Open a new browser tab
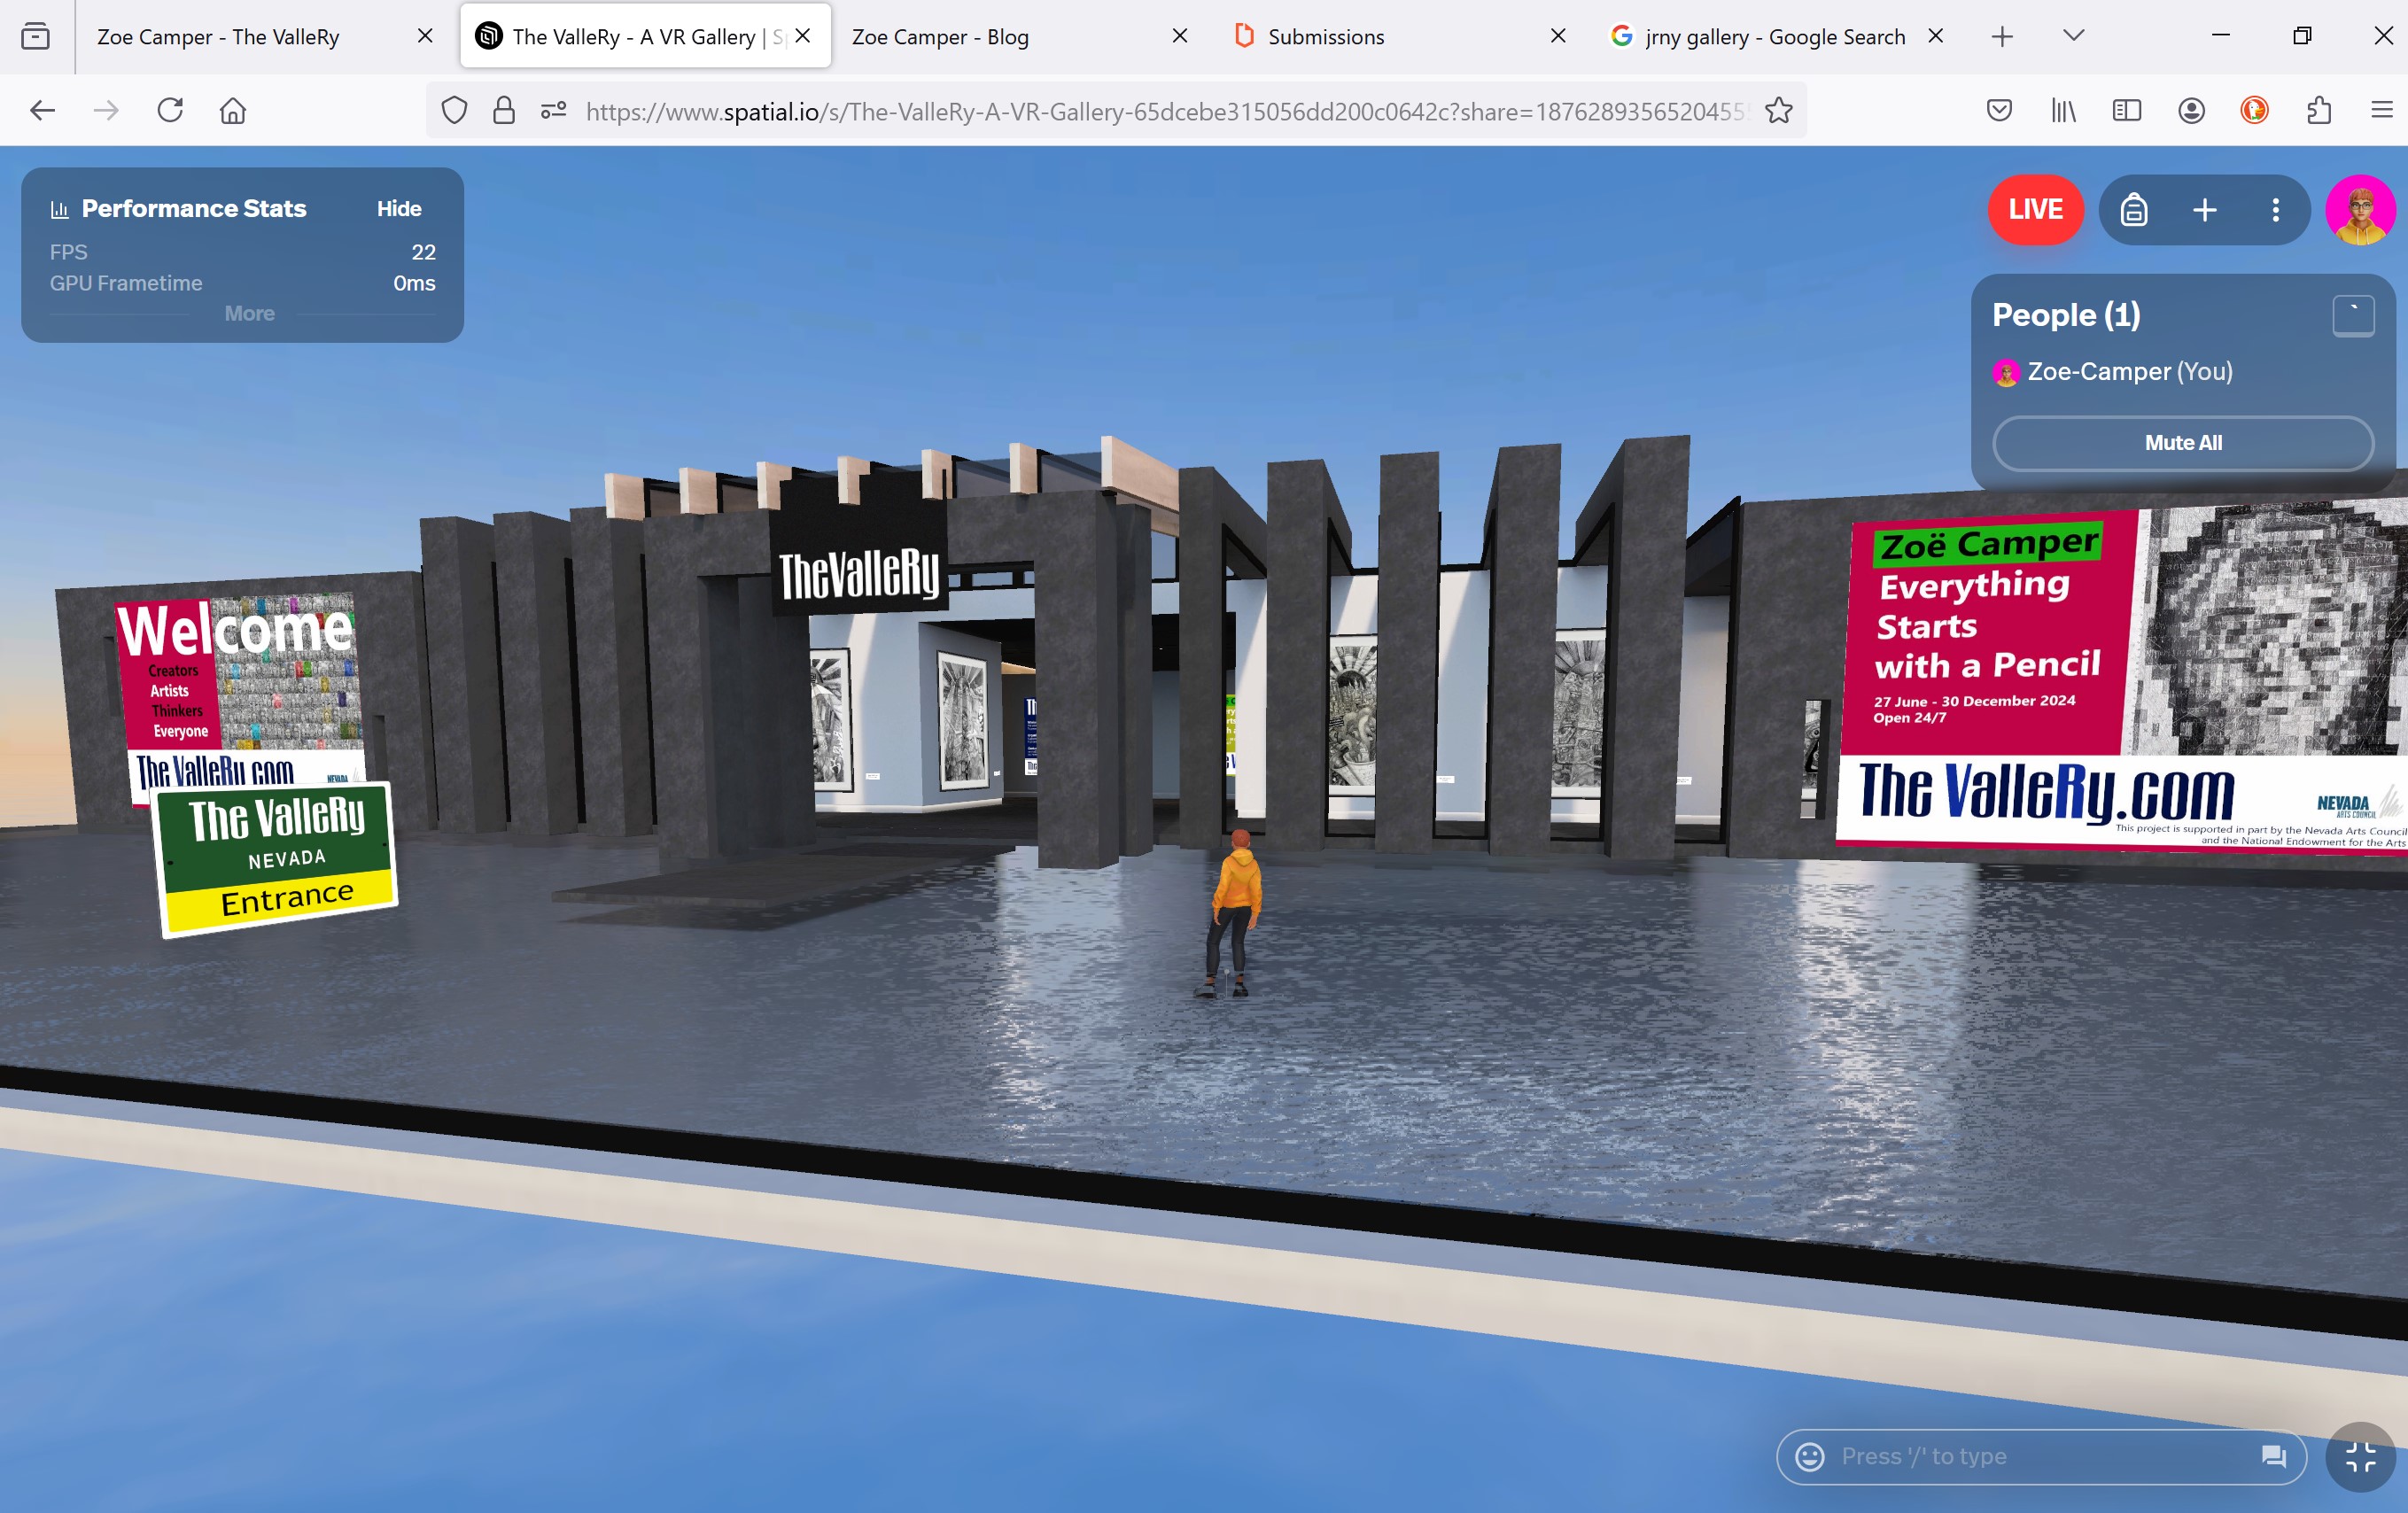Viewport: 2408px width, 1513px height. tap(2002, 37)
